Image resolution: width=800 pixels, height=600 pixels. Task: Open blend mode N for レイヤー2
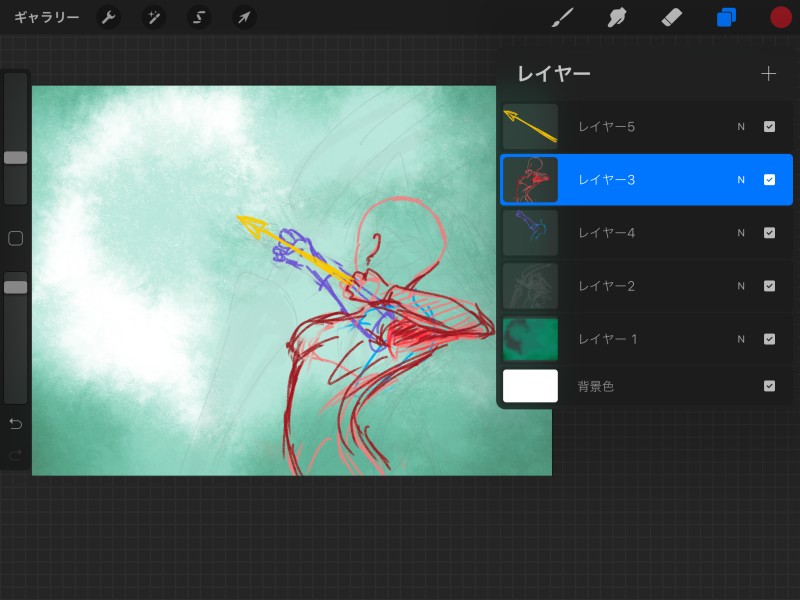(741, 286)
